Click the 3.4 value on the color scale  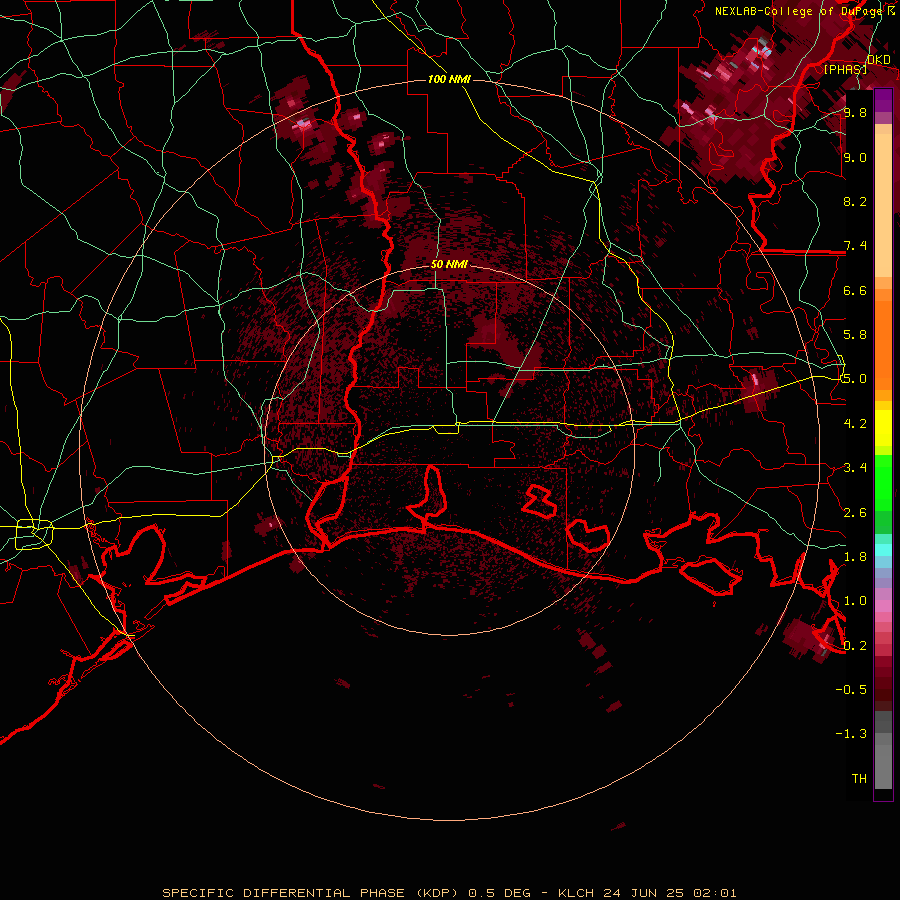point(855,468)
